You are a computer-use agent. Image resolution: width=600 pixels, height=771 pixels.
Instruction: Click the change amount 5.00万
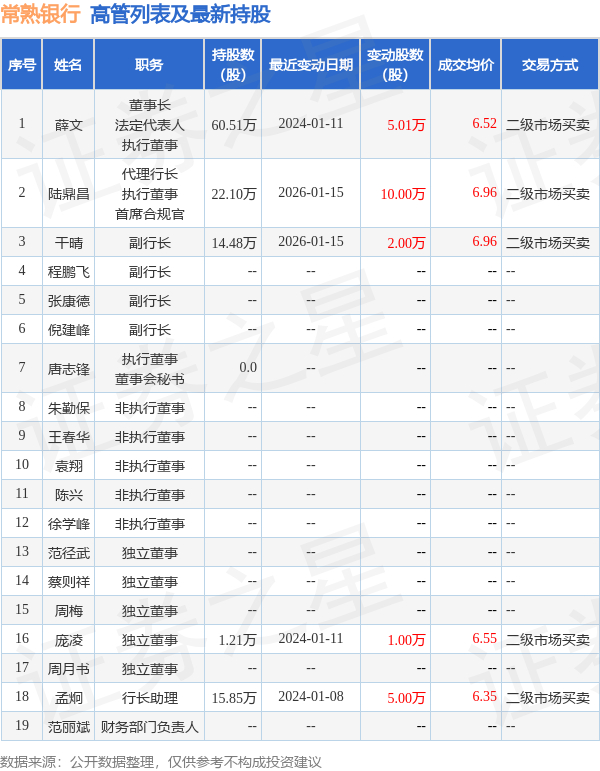coord(406,698)
